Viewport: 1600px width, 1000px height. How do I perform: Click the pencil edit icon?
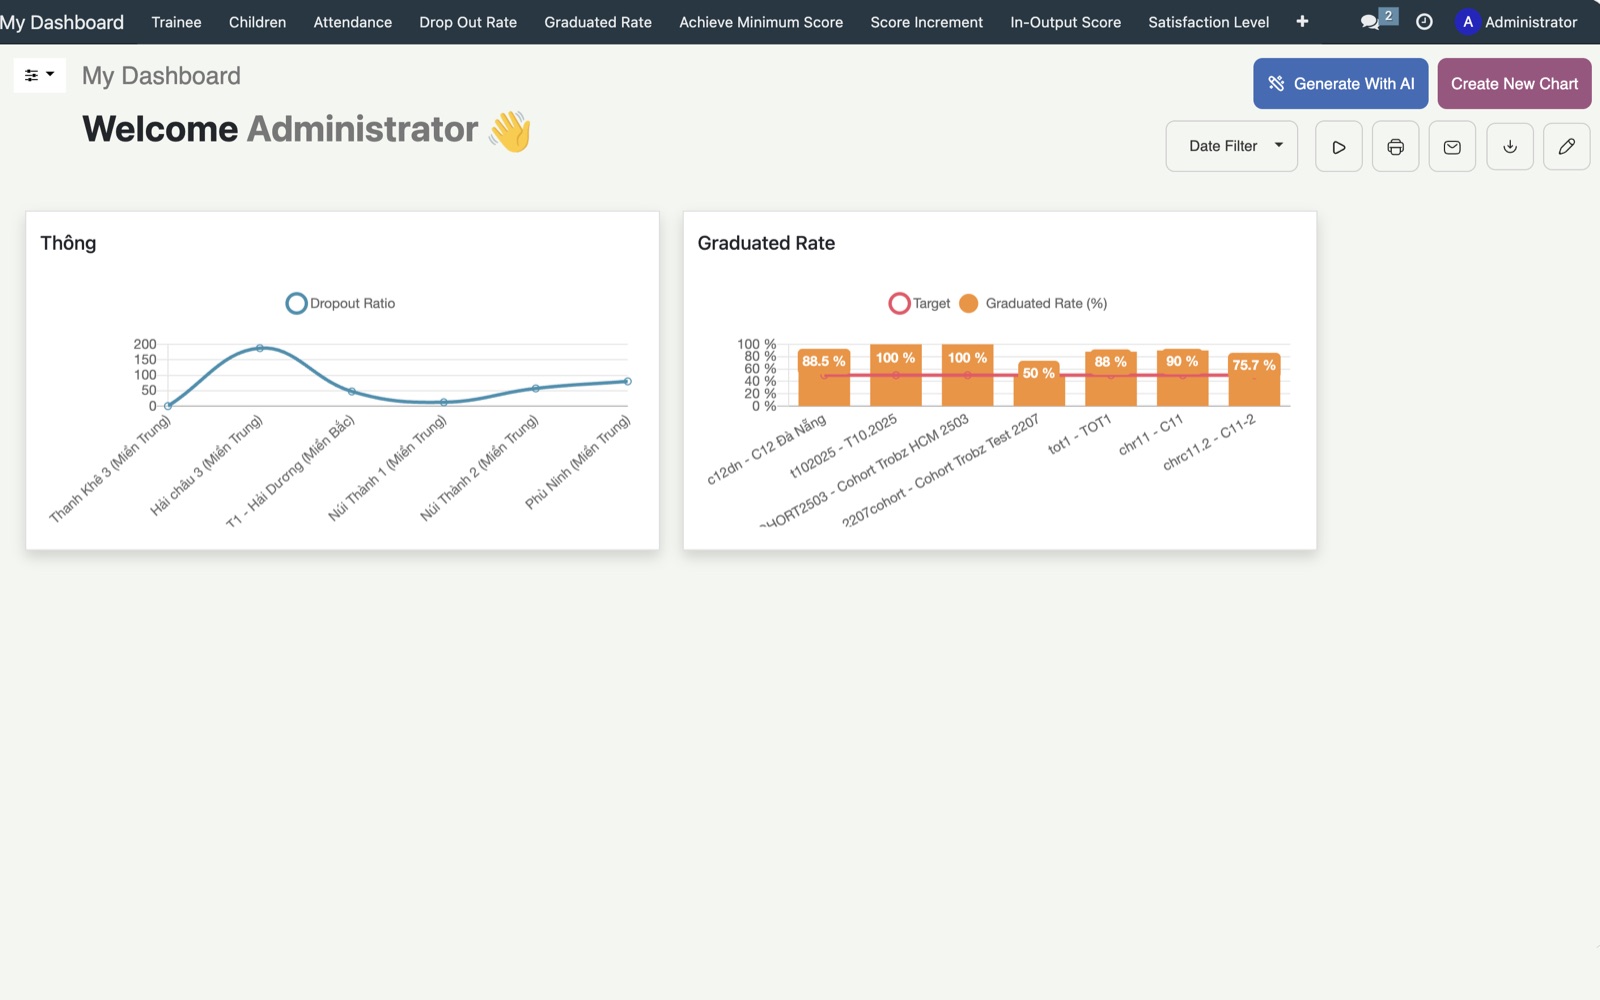(1567, 147)
